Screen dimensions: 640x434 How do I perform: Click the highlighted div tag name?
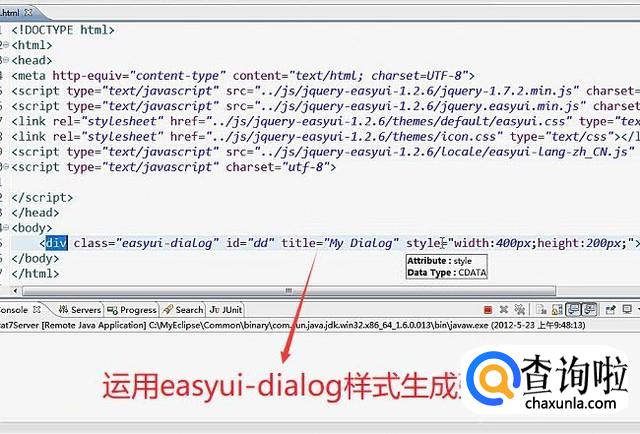56,243
